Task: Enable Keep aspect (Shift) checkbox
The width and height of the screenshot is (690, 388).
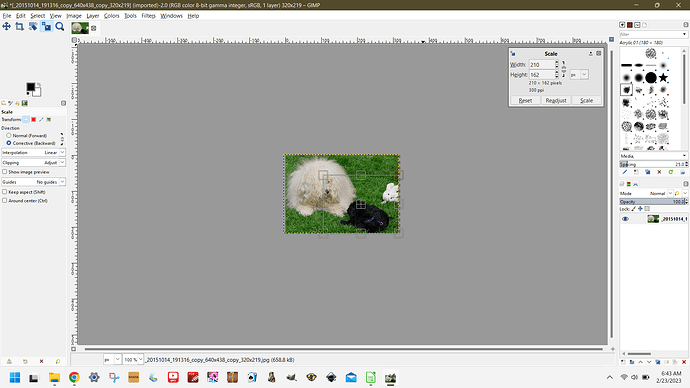Action: (x=4, y=192)
